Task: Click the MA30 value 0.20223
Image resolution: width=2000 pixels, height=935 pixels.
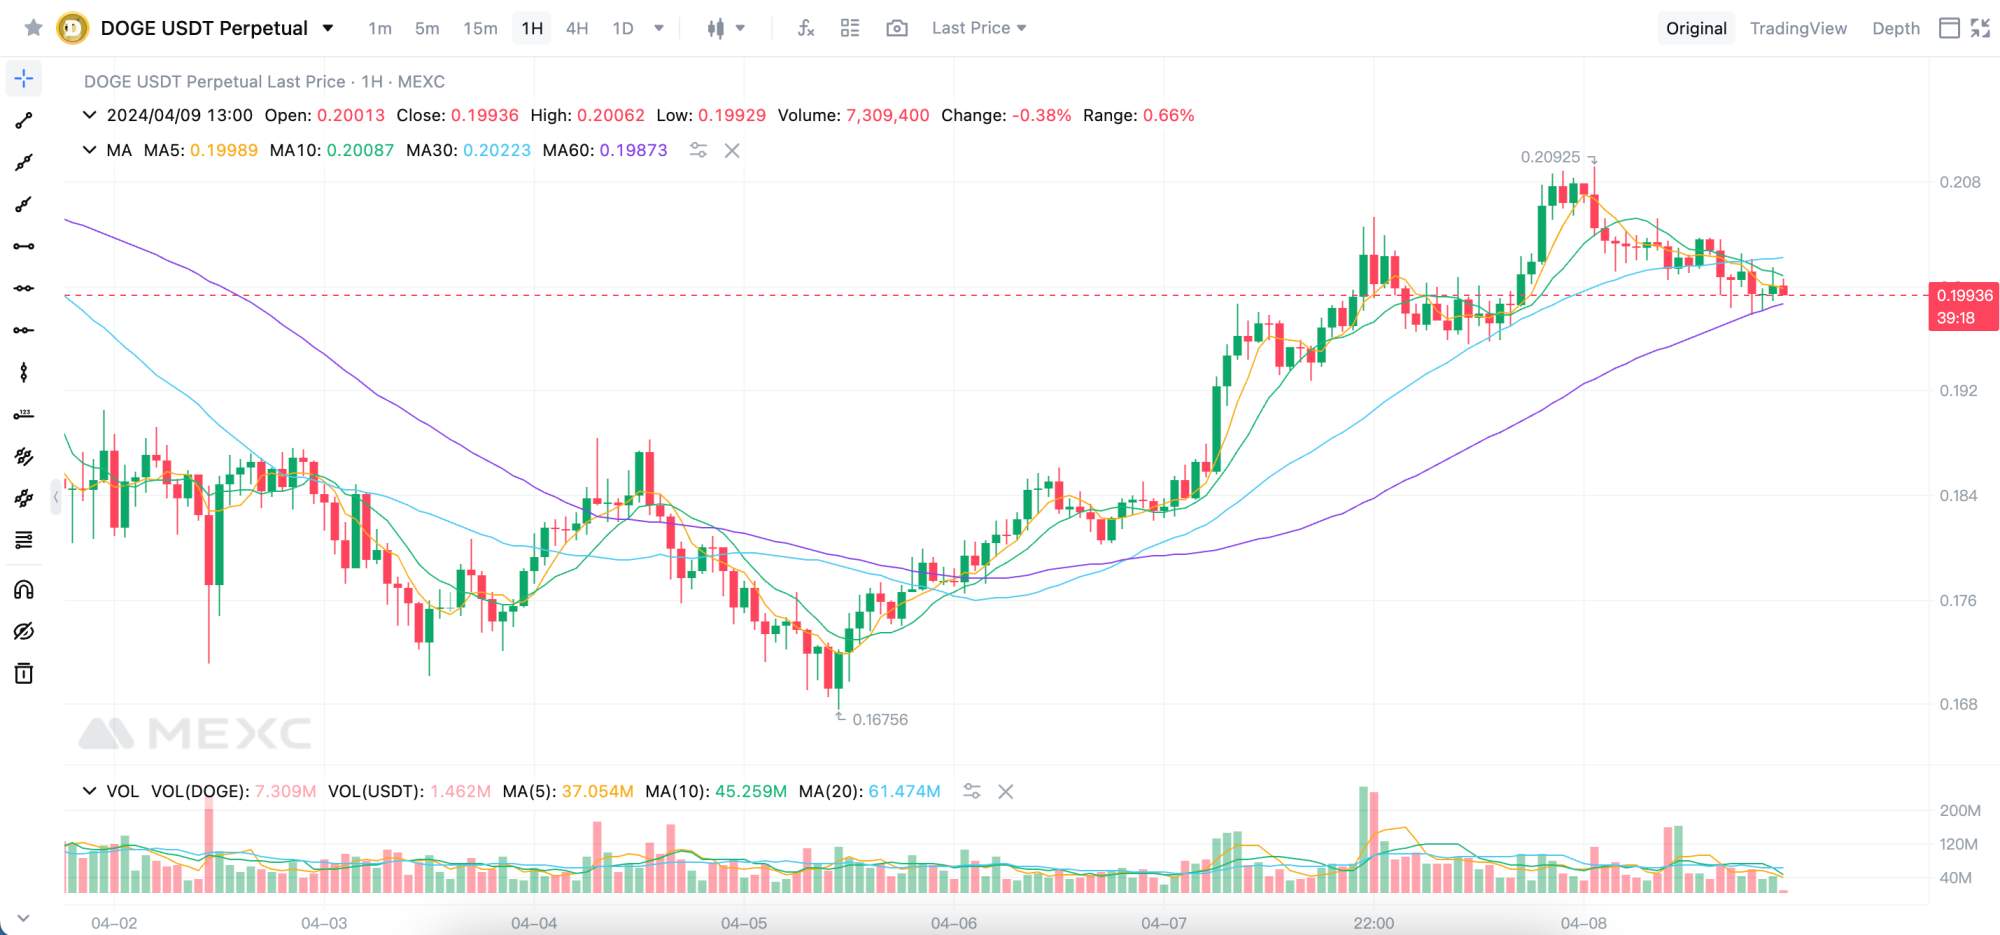Action: [x=497, y=150]
